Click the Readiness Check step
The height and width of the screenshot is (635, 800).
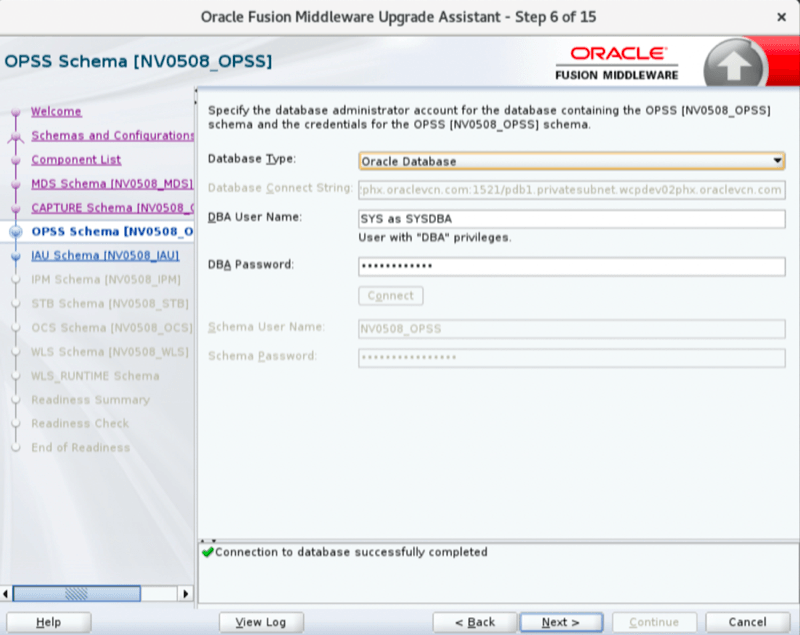pyautogui.click(x=80, y=423)
